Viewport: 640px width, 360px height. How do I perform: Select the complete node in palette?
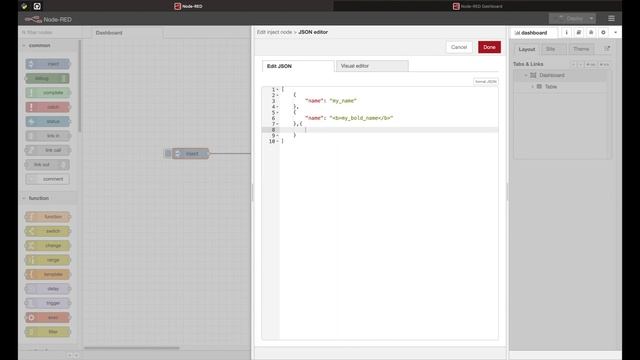point(48,93)
